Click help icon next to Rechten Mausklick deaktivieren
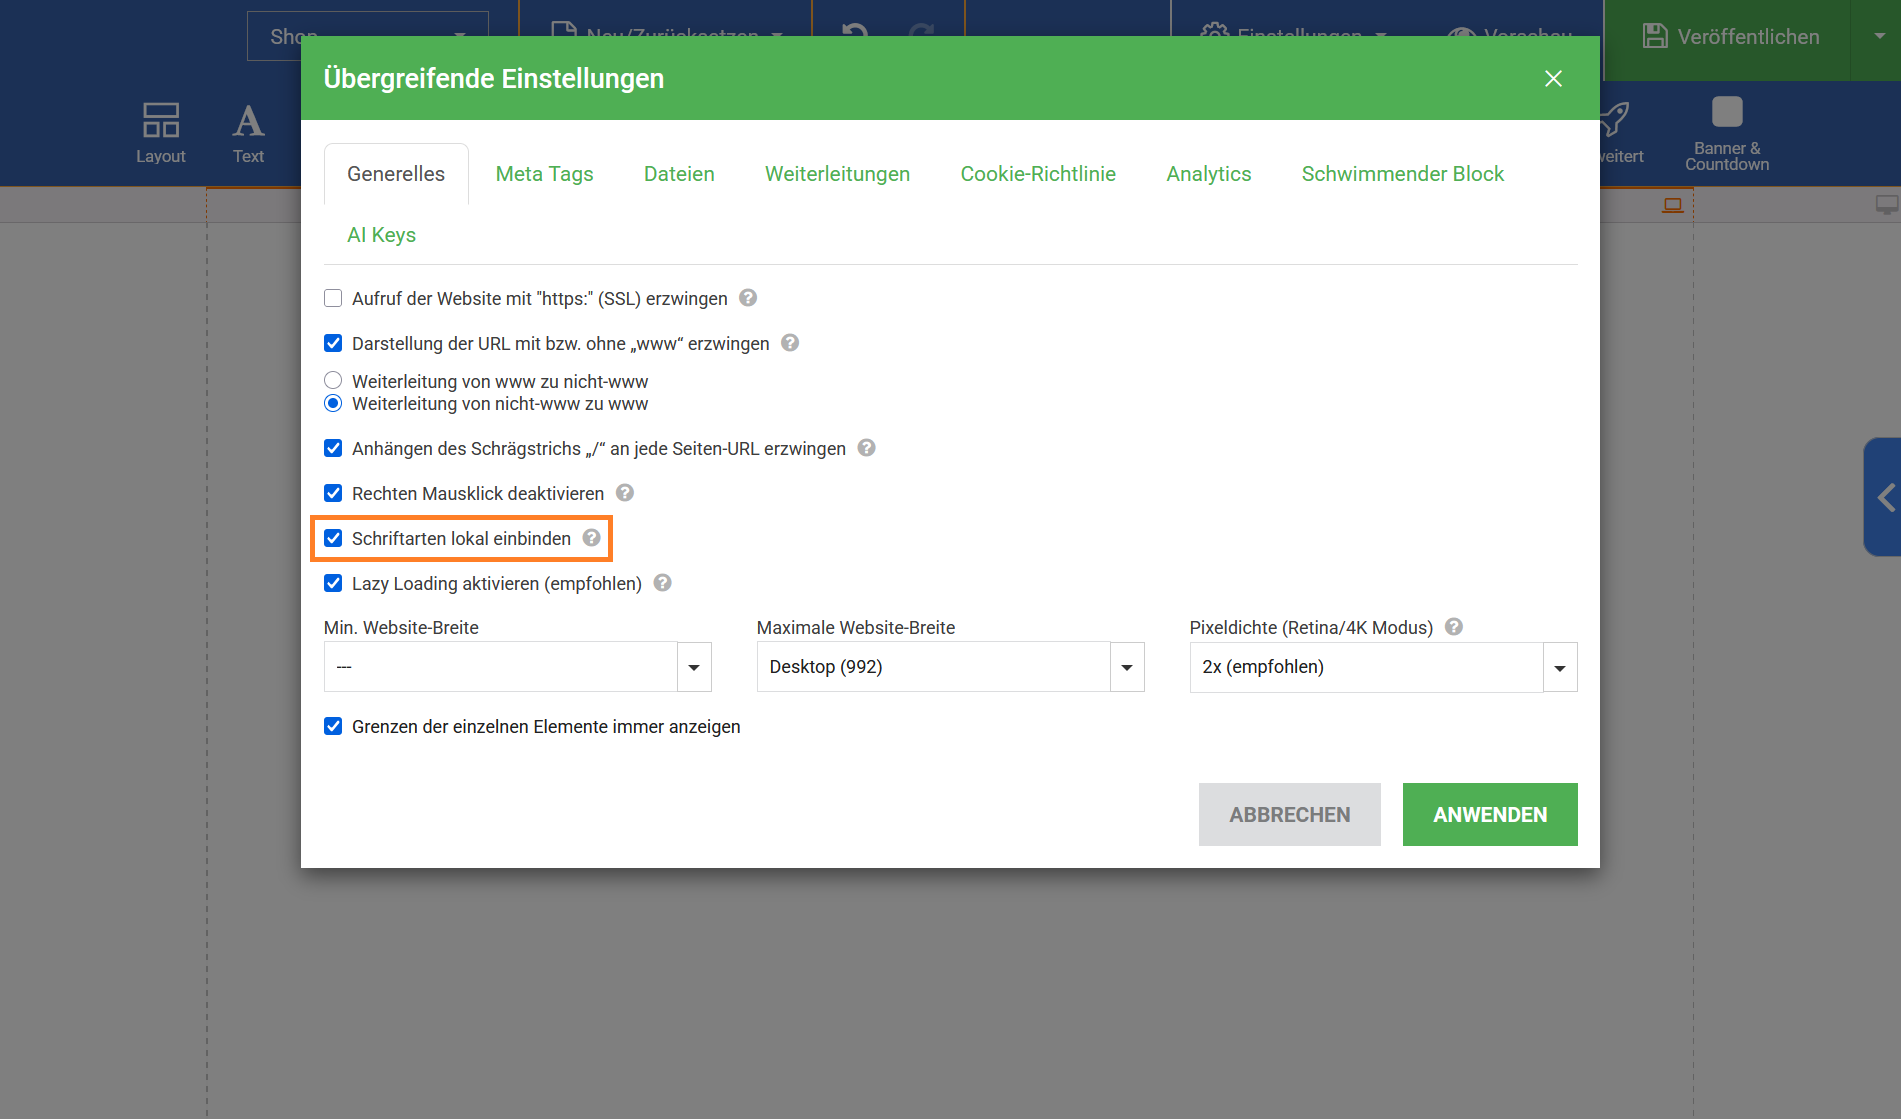Image resolution: width=1901 pixels, height=1119 pixels. coord(625,493)
